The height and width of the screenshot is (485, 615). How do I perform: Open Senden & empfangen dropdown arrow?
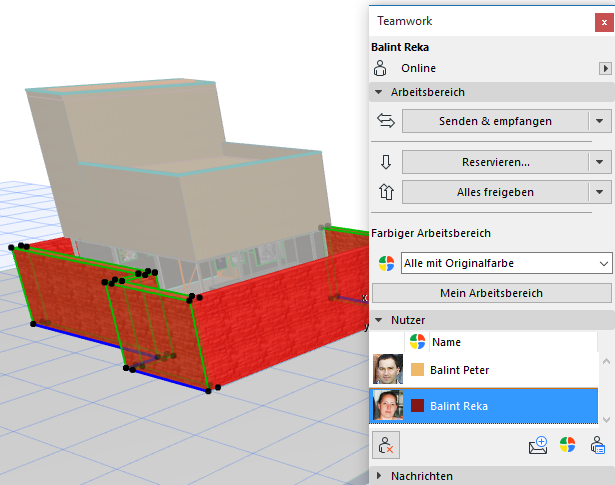click(x=600, y=121)
